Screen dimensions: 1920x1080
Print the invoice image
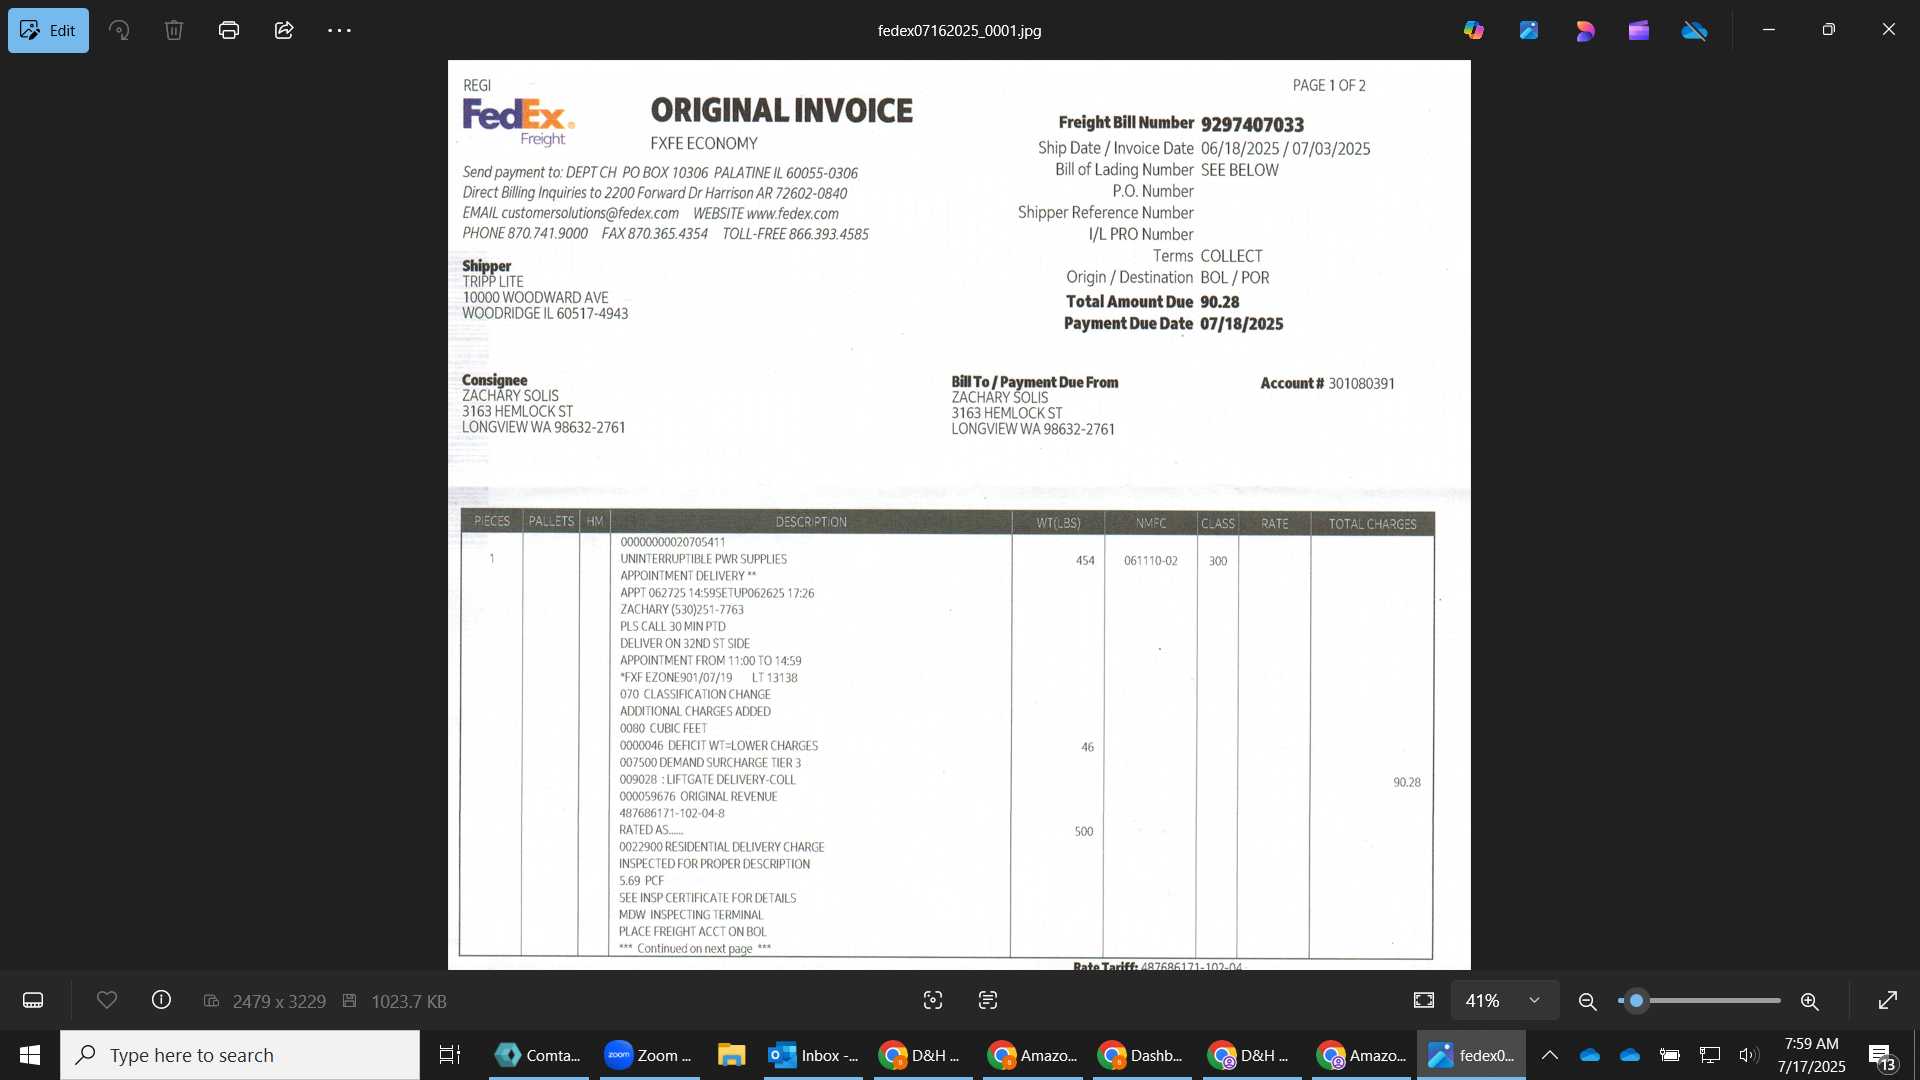229,30
